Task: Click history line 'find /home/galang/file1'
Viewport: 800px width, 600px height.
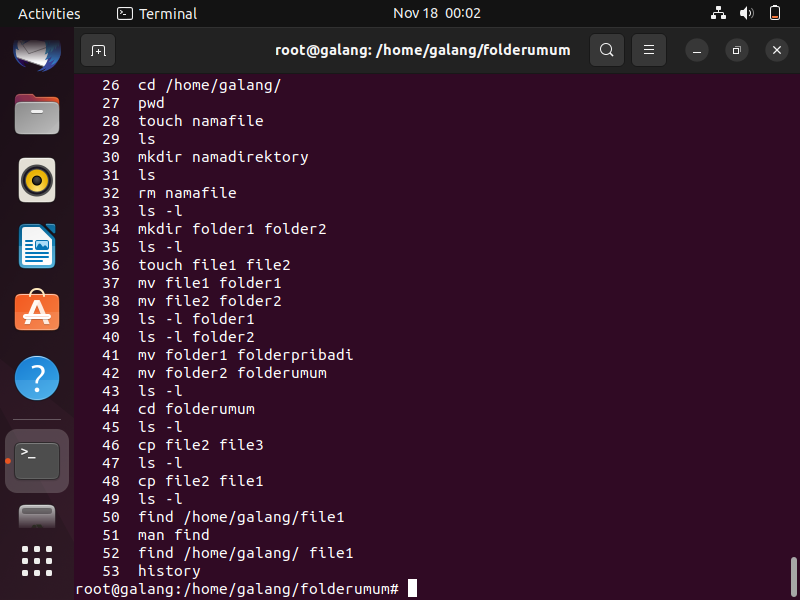Action: (x=241, y=517)
